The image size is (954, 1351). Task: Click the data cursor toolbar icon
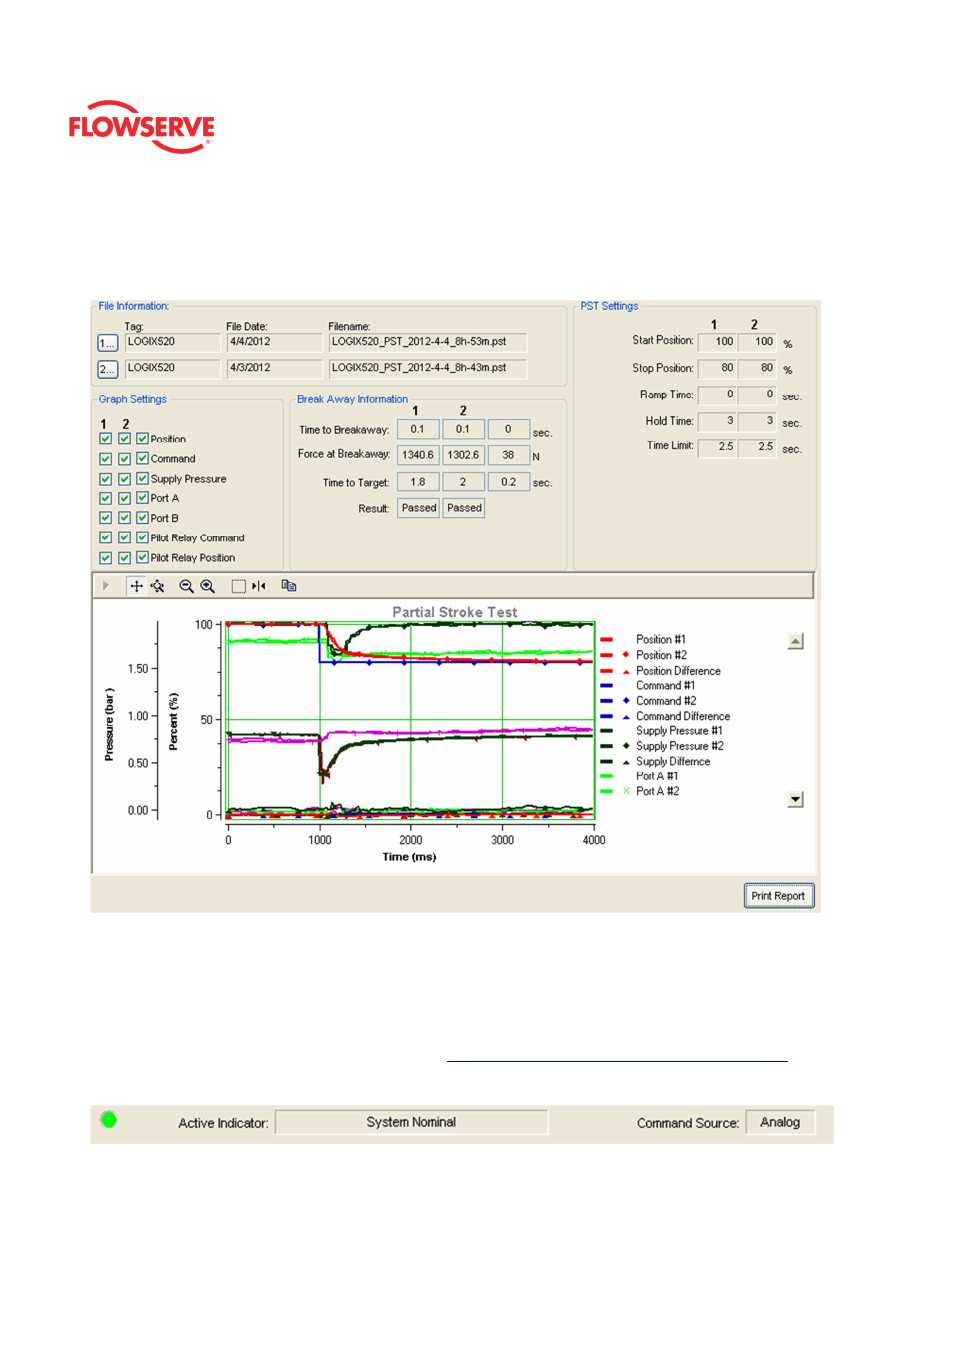click(259, 586)
